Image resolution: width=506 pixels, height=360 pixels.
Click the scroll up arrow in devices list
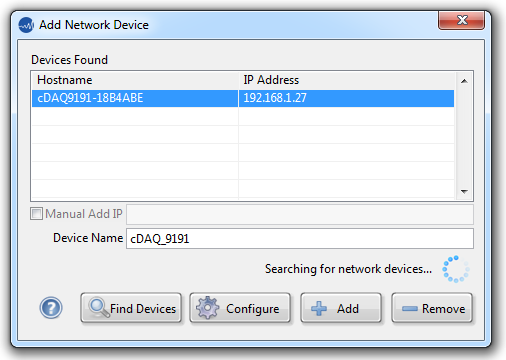464,81
